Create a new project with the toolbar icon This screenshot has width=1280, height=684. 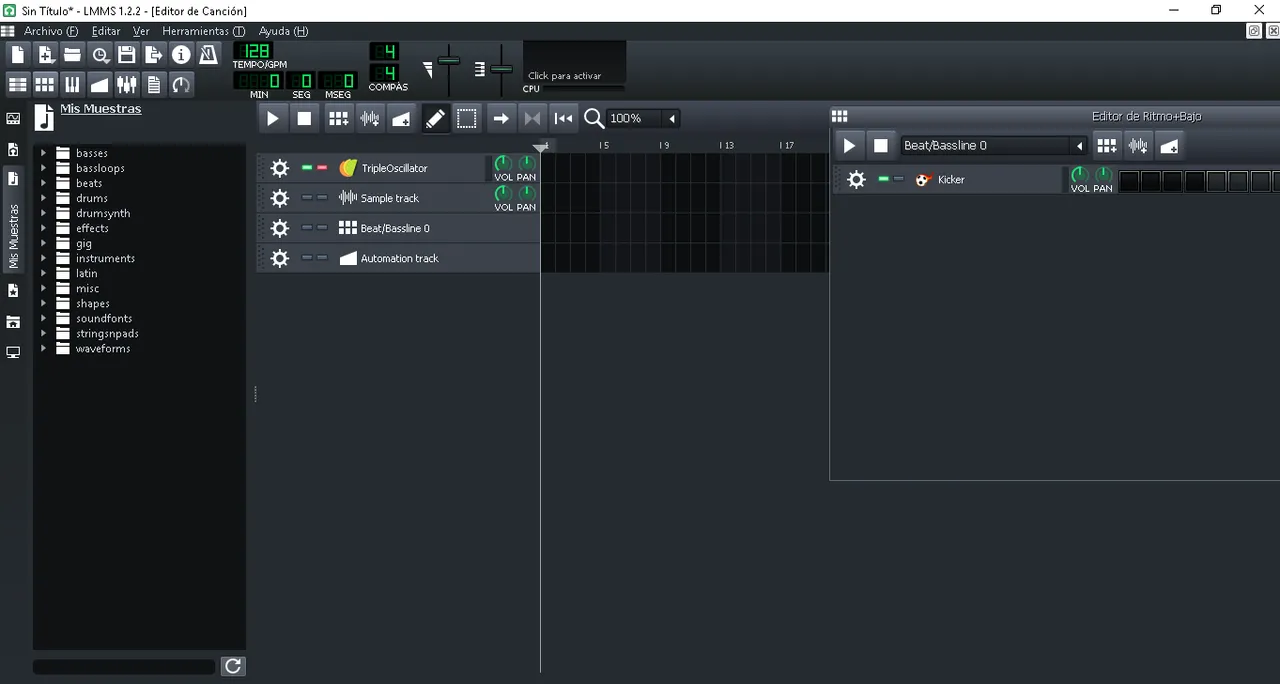coord(18,55)
